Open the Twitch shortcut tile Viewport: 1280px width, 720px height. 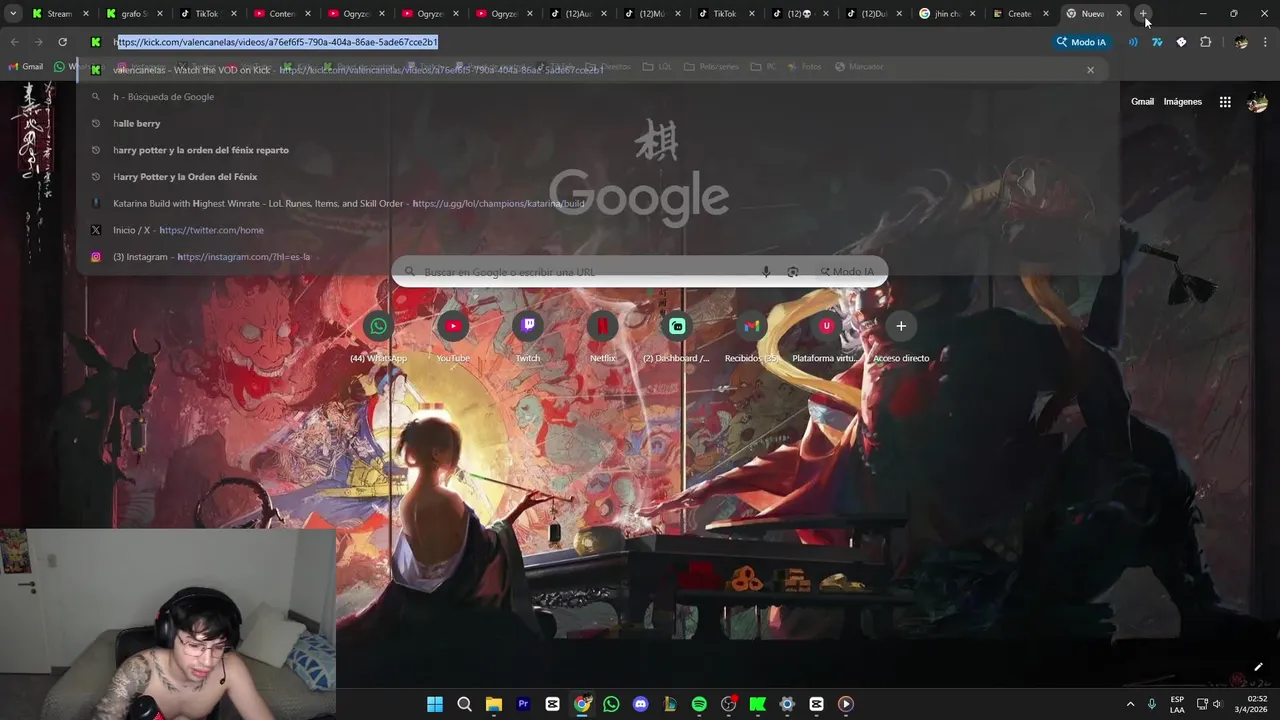[x=528, y=337]
